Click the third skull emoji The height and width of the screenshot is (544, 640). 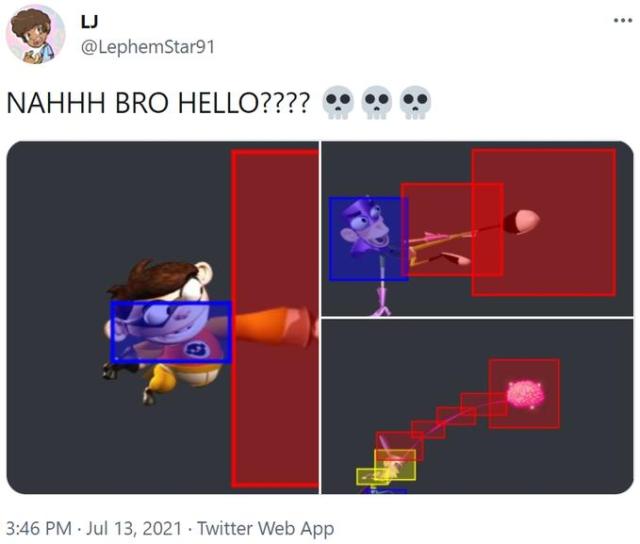pos(415,102)
